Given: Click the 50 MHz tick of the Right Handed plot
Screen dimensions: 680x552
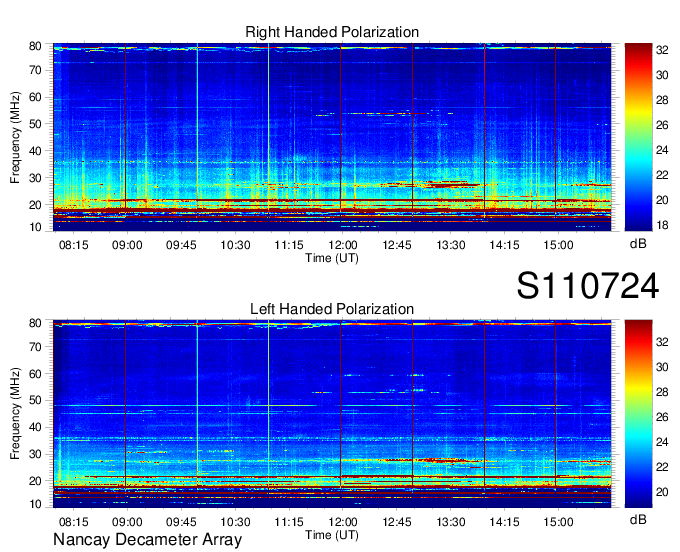Looking at the screenshot, I should (x=35, y=124).
